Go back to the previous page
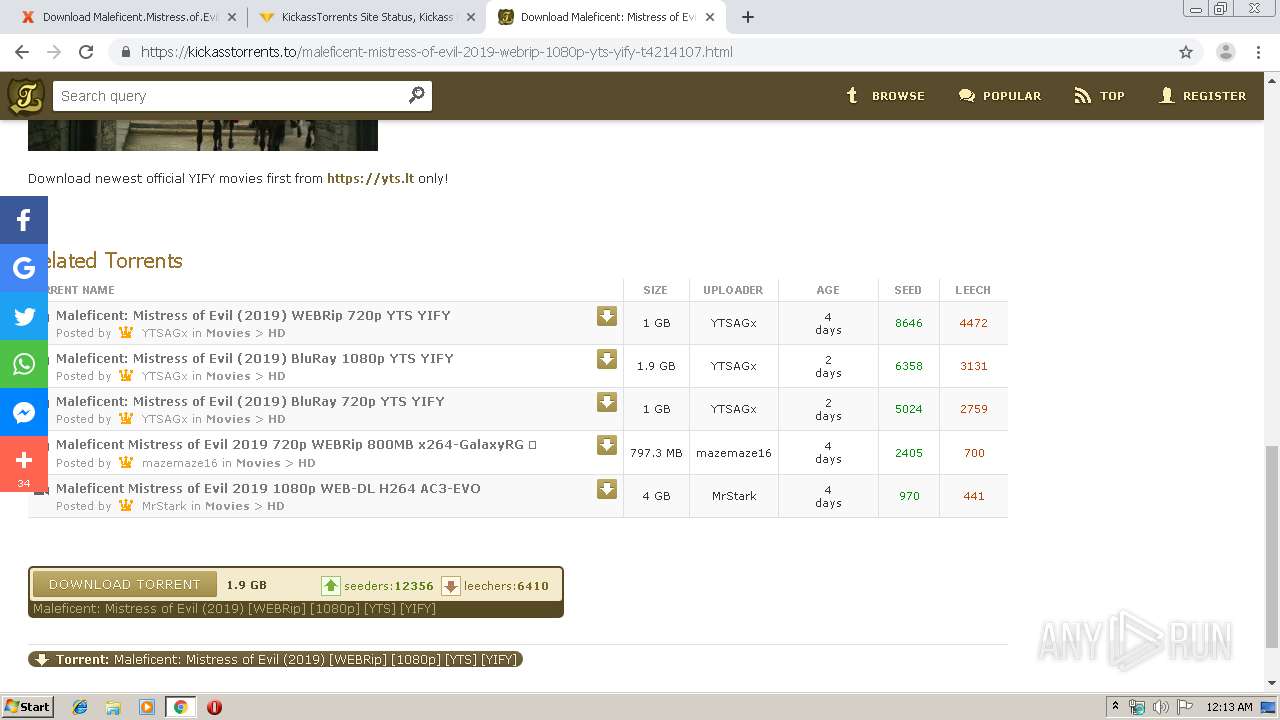 tap(22, 52)
